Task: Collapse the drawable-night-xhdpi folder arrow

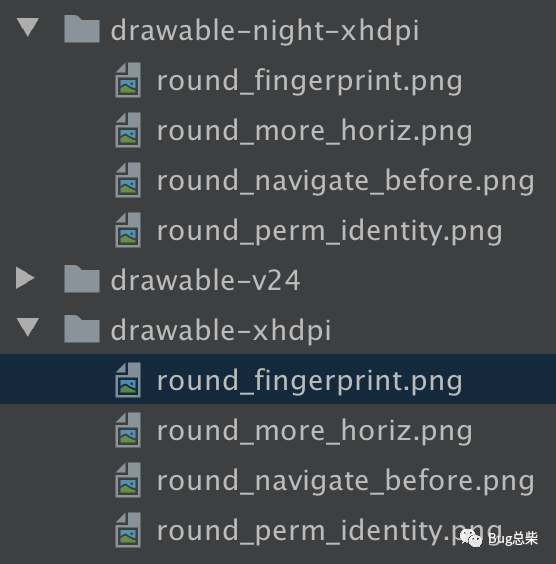Action: click(x=27, y=28)
